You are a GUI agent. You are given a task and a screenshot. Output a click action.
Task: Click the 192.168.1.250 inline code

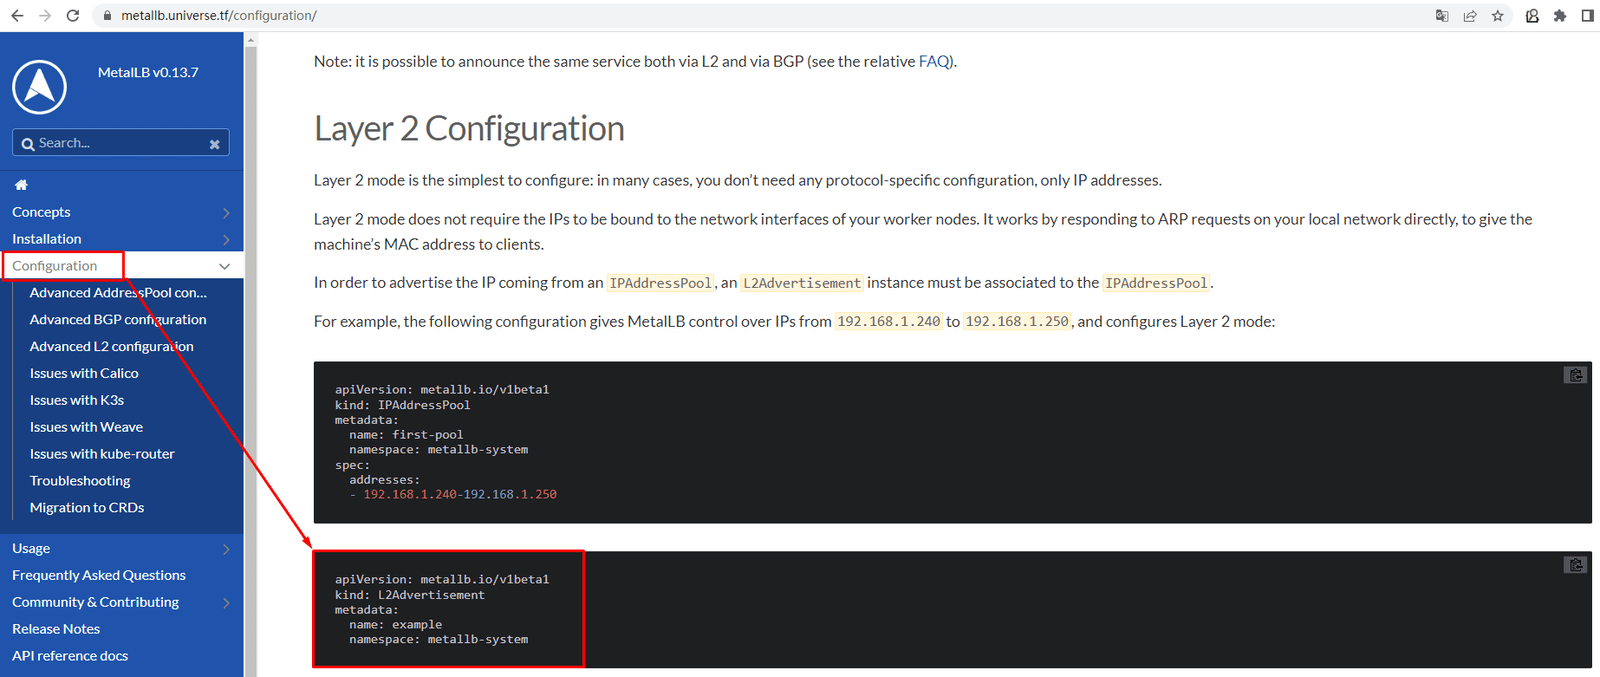(1017, 322)
